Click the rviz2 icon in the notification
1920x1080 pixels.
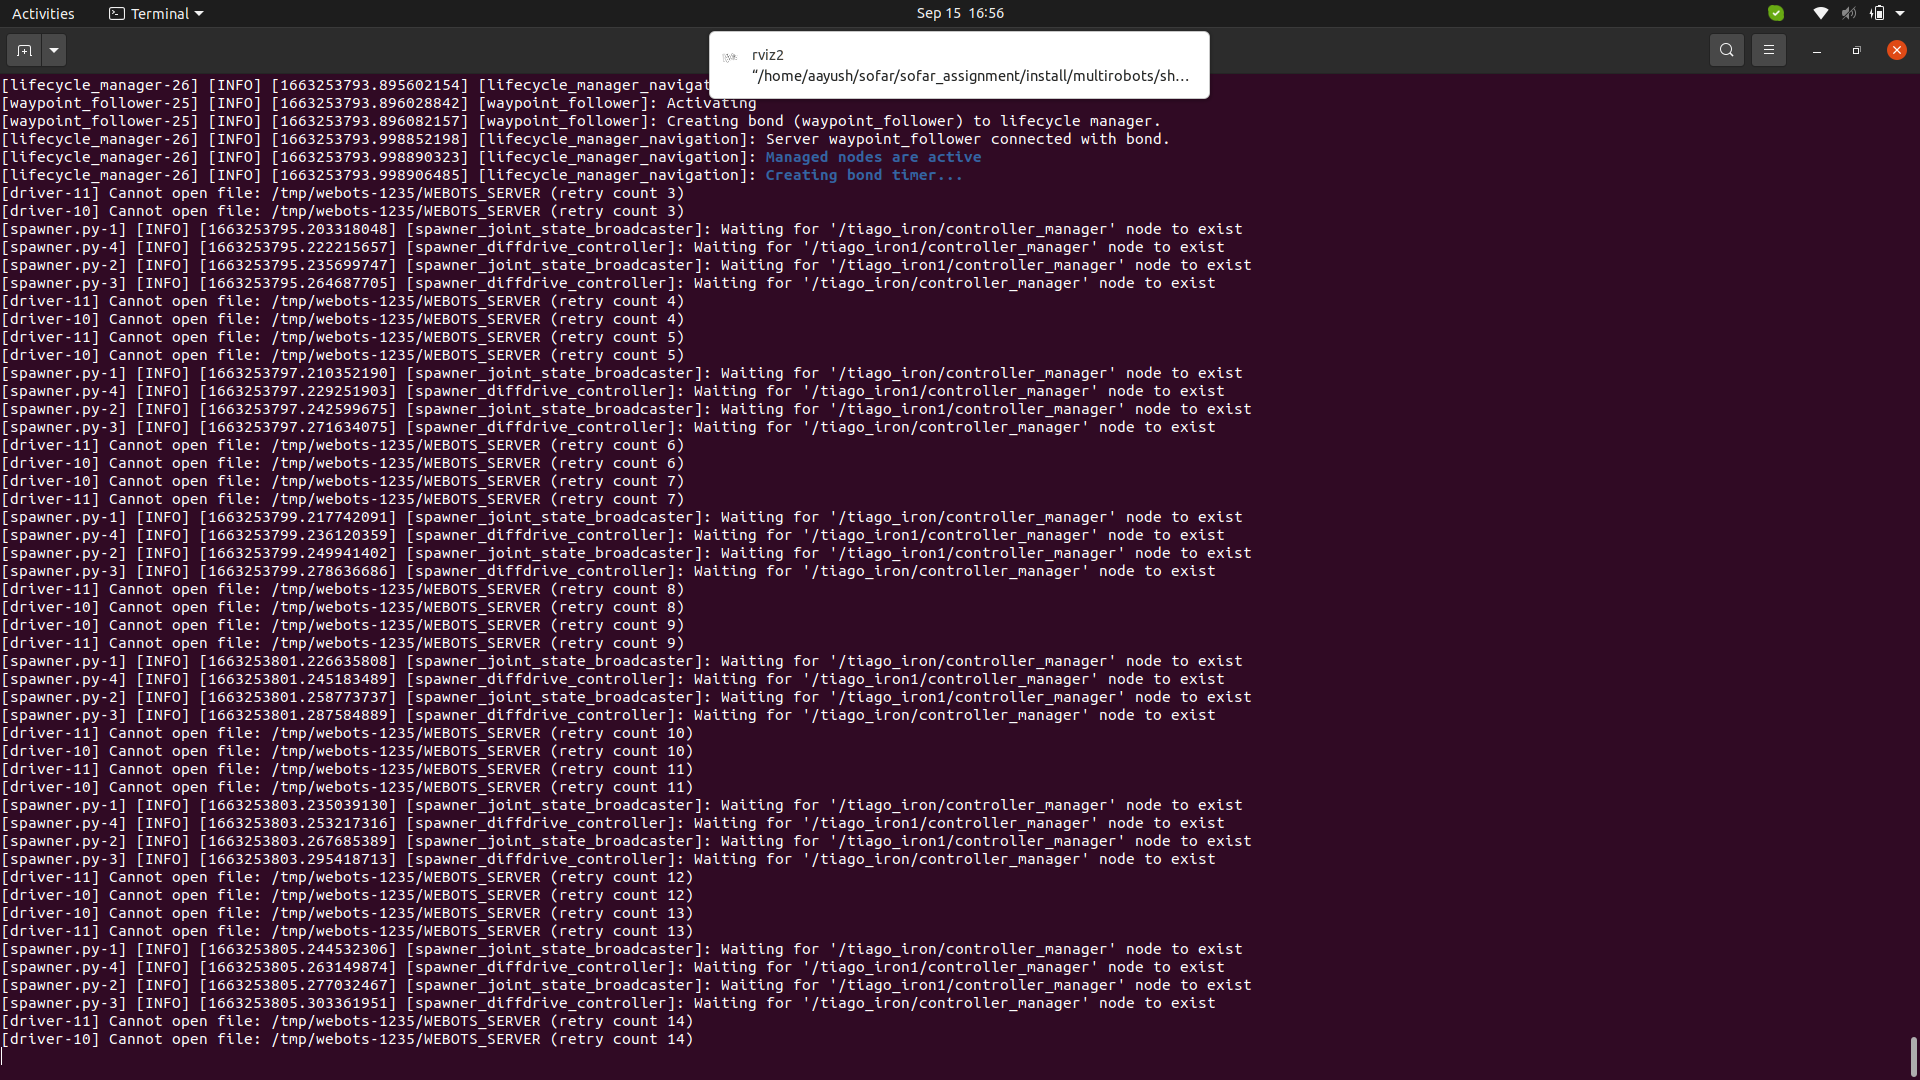click(729, 56)
